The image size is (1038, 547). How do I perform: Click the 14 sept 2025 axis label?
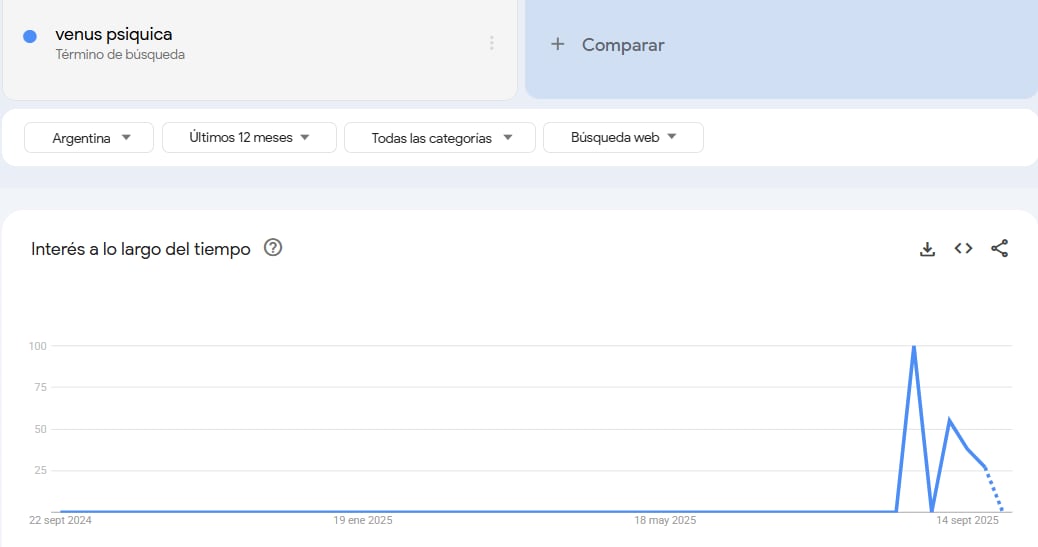967,521
